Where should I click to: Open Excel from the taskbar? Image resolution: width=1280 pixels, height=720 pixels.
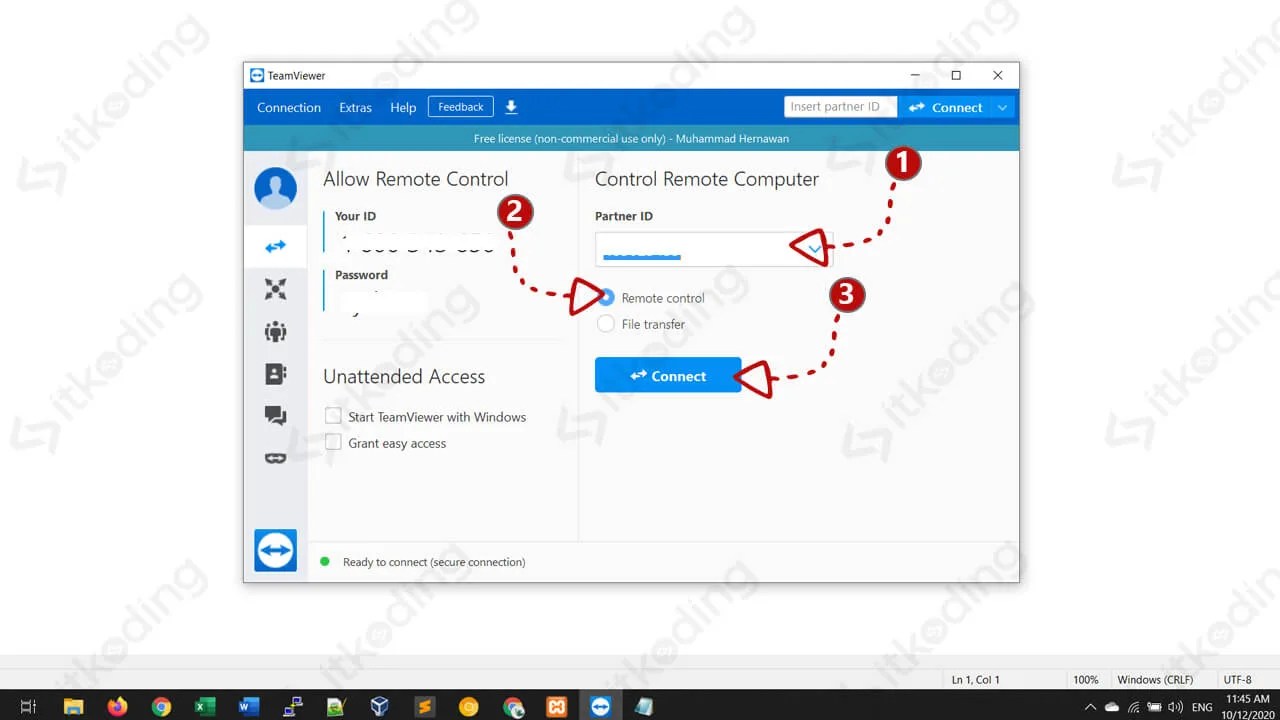(205, 706)
